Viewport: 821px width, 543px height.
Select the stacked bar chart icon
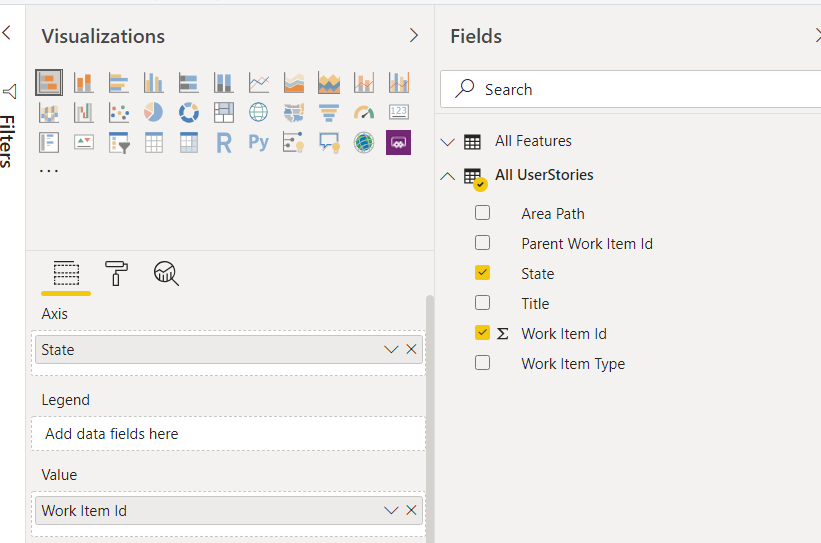49,82
